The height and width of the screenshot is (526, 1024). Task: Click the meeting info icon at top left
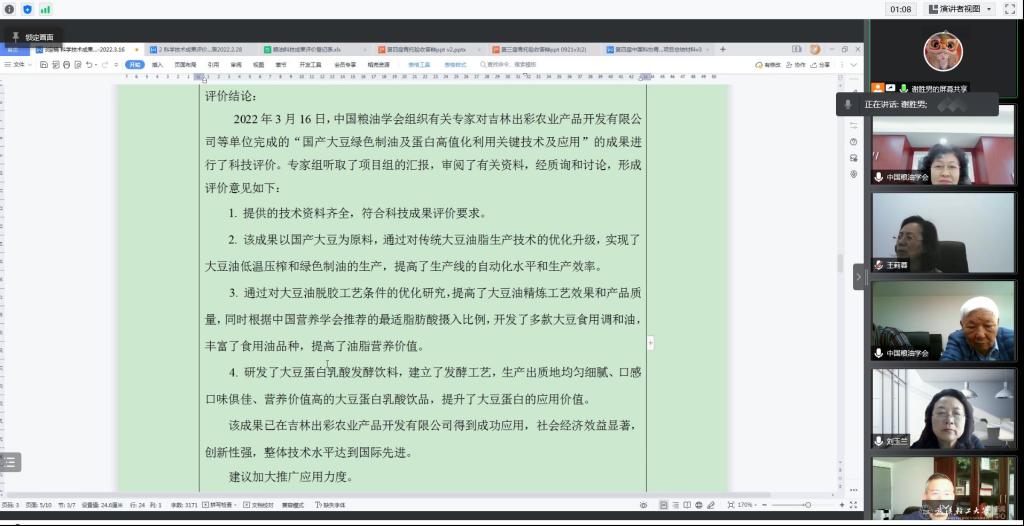pos(9,9)
